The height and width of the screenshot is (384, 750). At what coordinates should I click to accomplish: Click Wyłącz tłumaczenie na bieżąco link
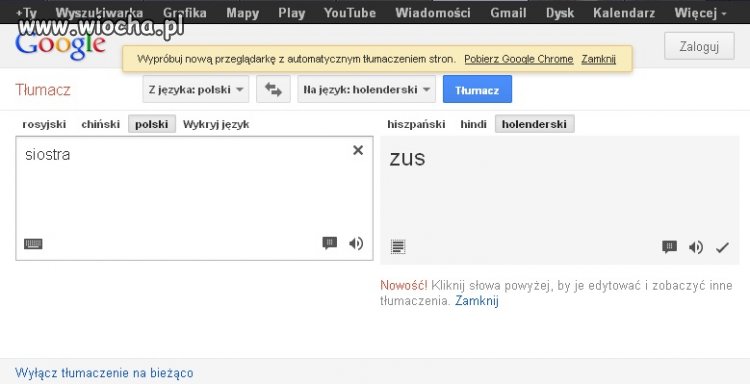(104, 373)
